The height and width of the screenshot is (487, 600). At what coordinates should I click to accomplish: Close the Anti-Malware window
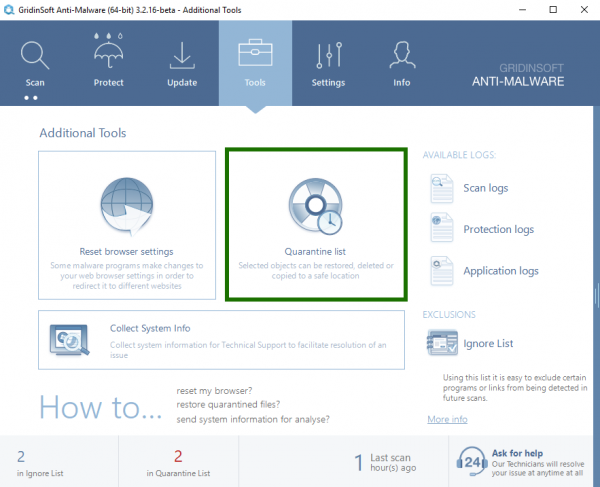(584, 10)
